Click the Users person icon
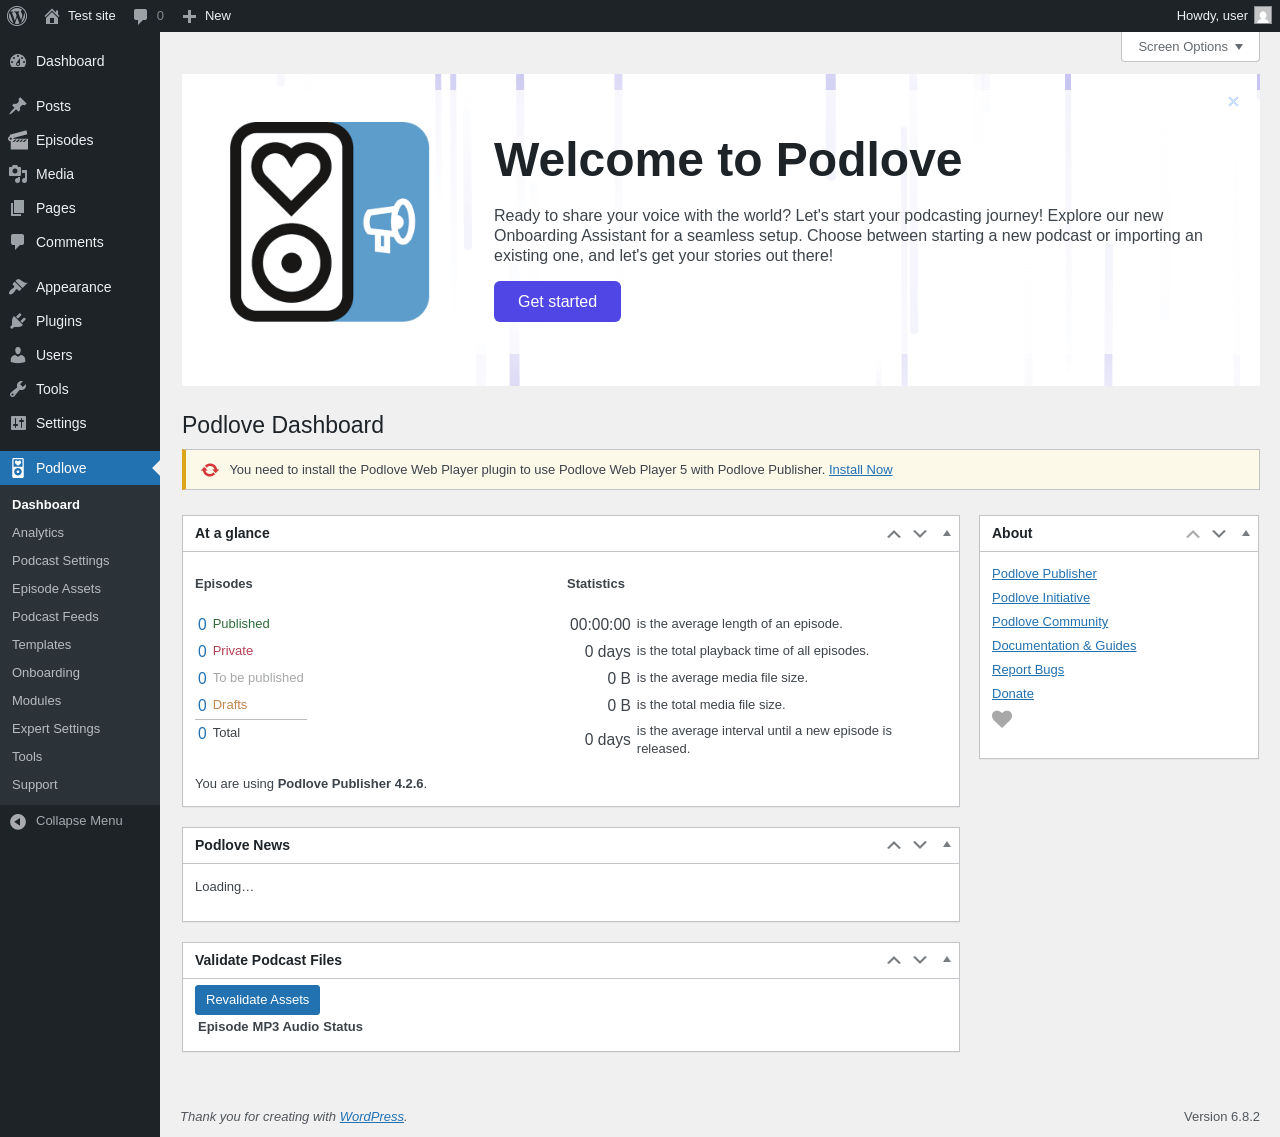This screenshot has height=1137, width=1280. 18,355
